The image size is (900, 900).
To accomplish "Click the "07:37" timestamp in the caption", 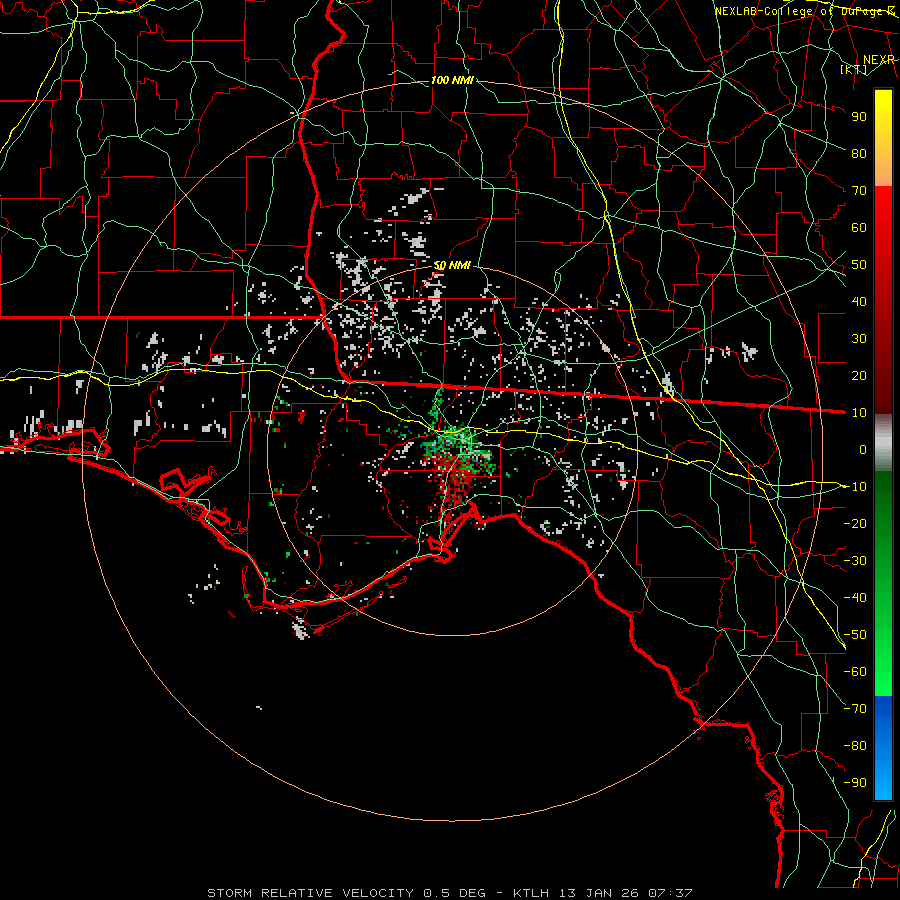I will point(670,893).
